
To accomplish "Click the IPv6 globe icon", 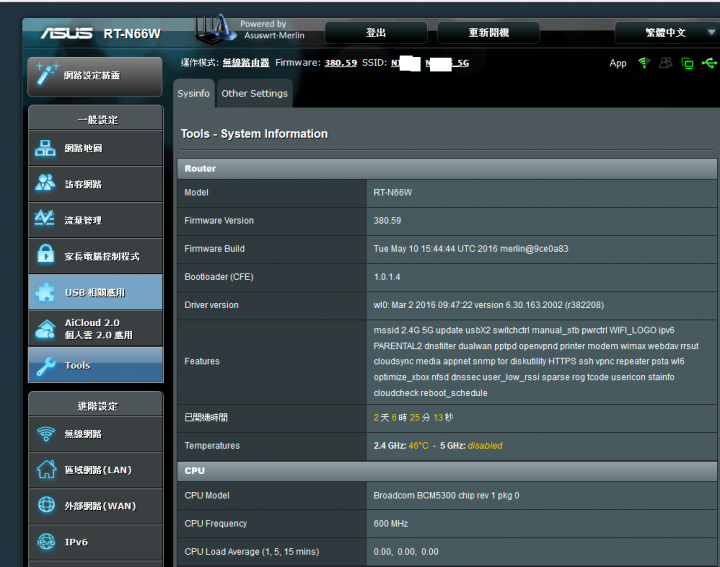I will click(46, 541).
